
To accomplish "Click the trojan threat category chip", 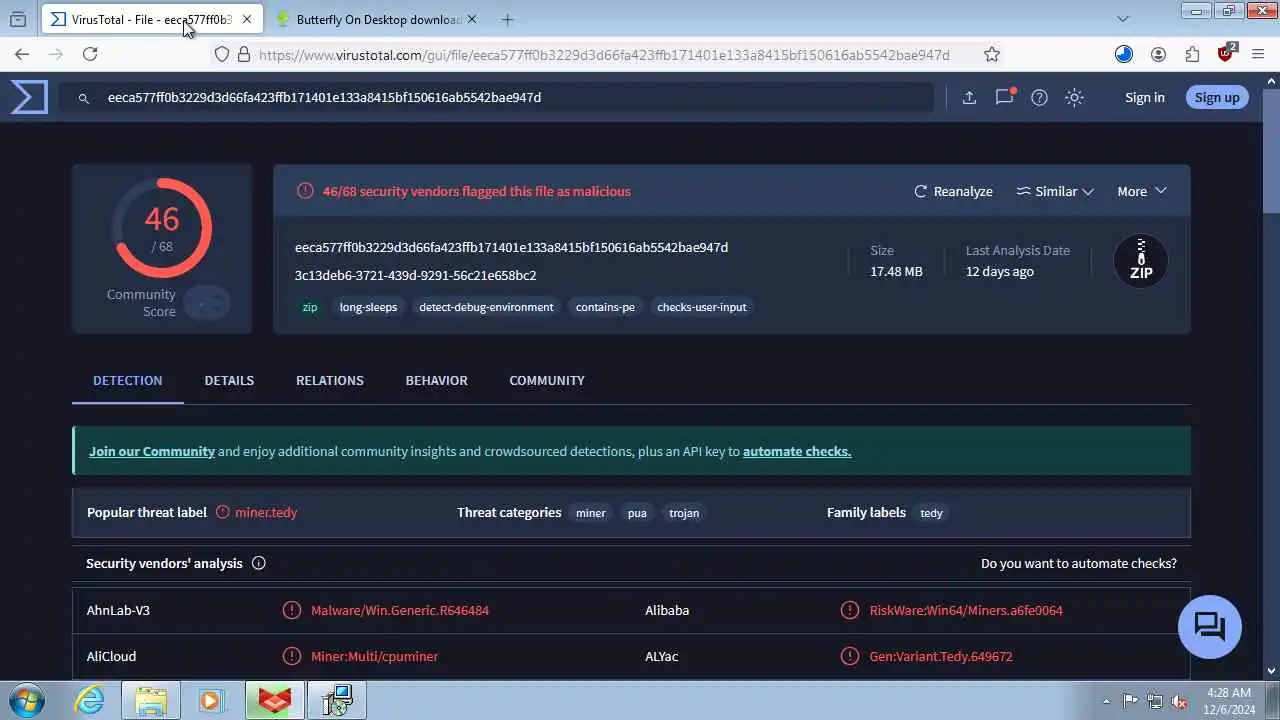I will 684,513.
